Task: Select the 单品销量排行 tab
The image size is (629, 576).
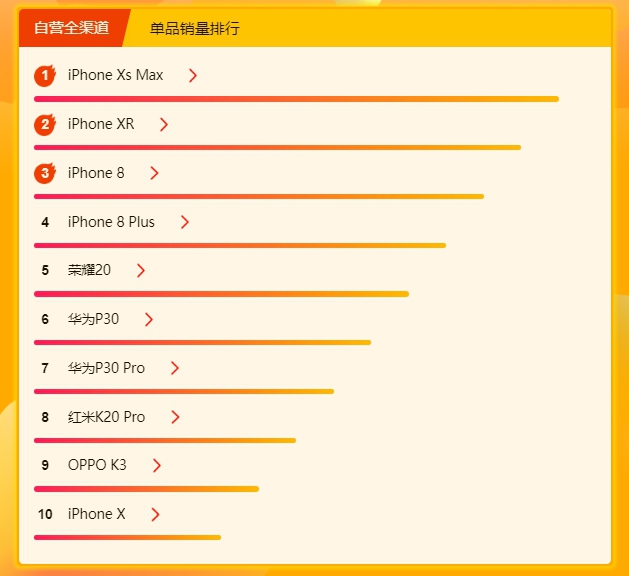Action: [x=195, y=28]
